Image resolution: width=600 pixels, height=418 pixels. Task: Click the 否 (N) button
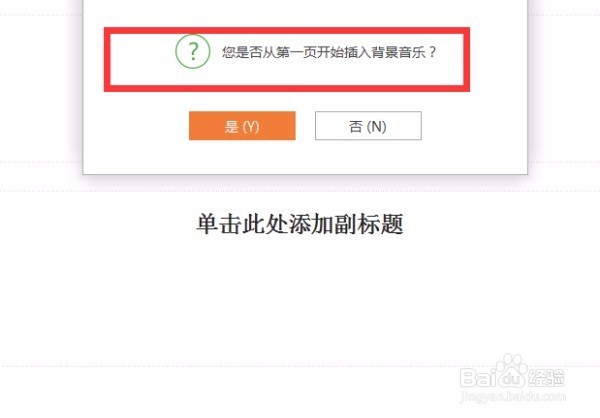[x=368, y=126]
